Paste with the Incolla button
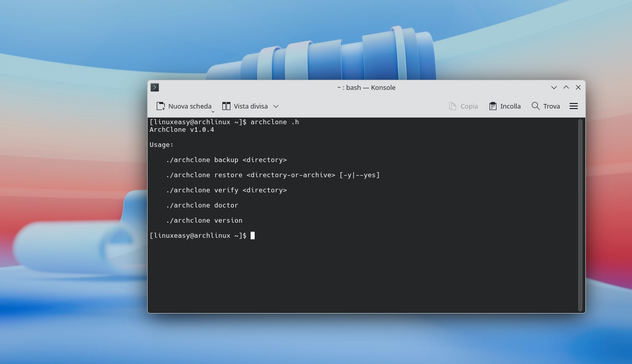 [x=505, y=106]
